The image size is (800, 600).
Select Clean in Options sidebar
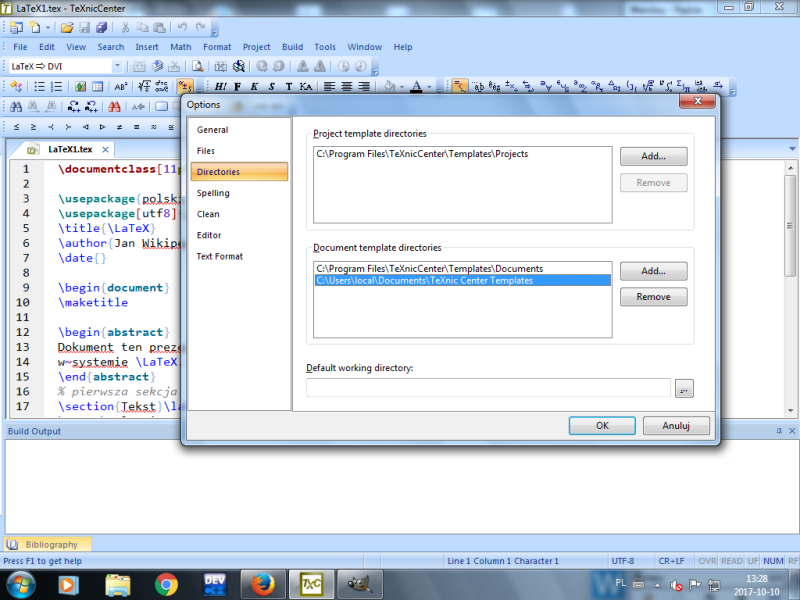click(239, 214)
